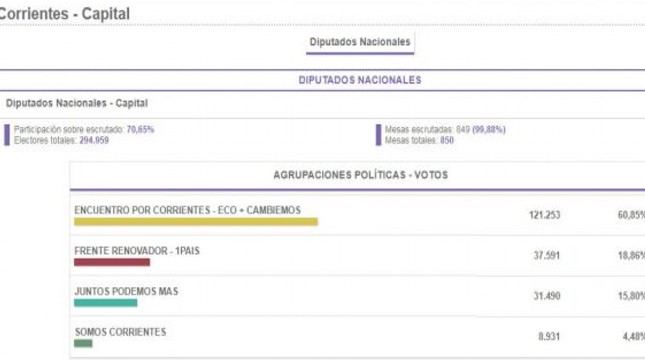This screenshot has width=645, height=360.
Task: Click the teal Juntos Podemos Mas bar
Action: pos(106,303)
